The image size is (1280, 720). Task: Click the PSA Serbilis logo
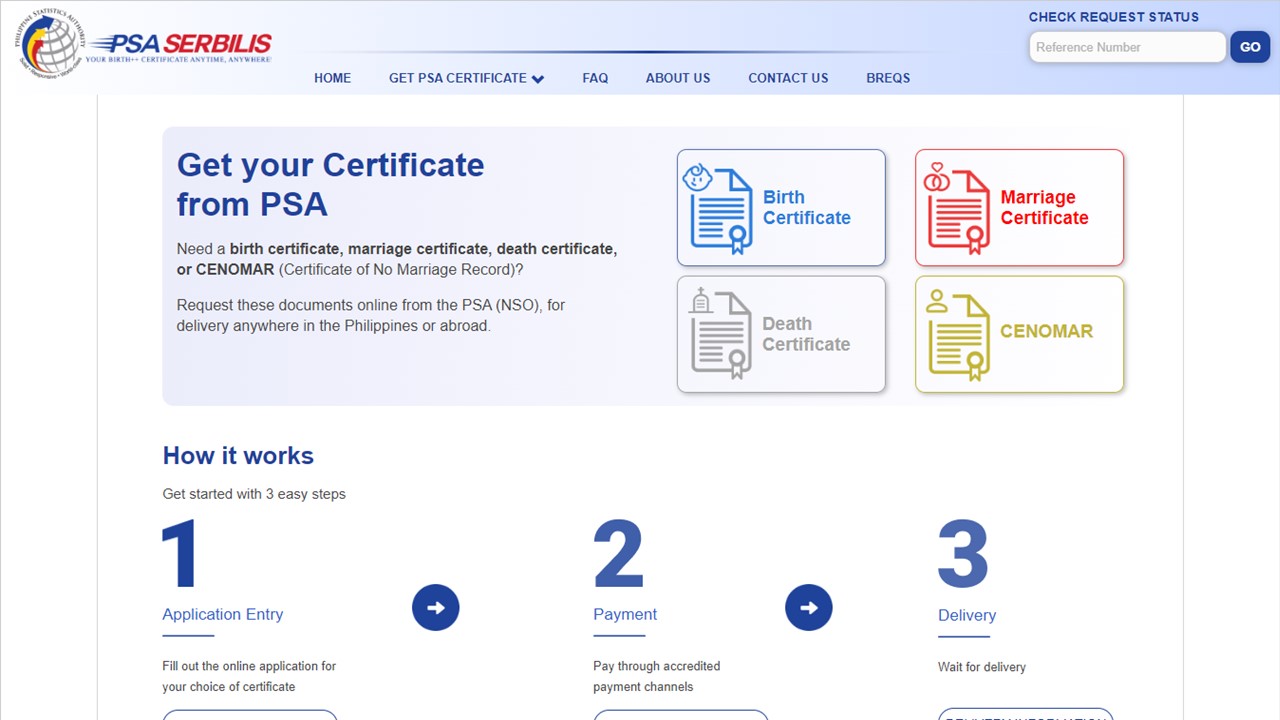(x=180, y=46)
